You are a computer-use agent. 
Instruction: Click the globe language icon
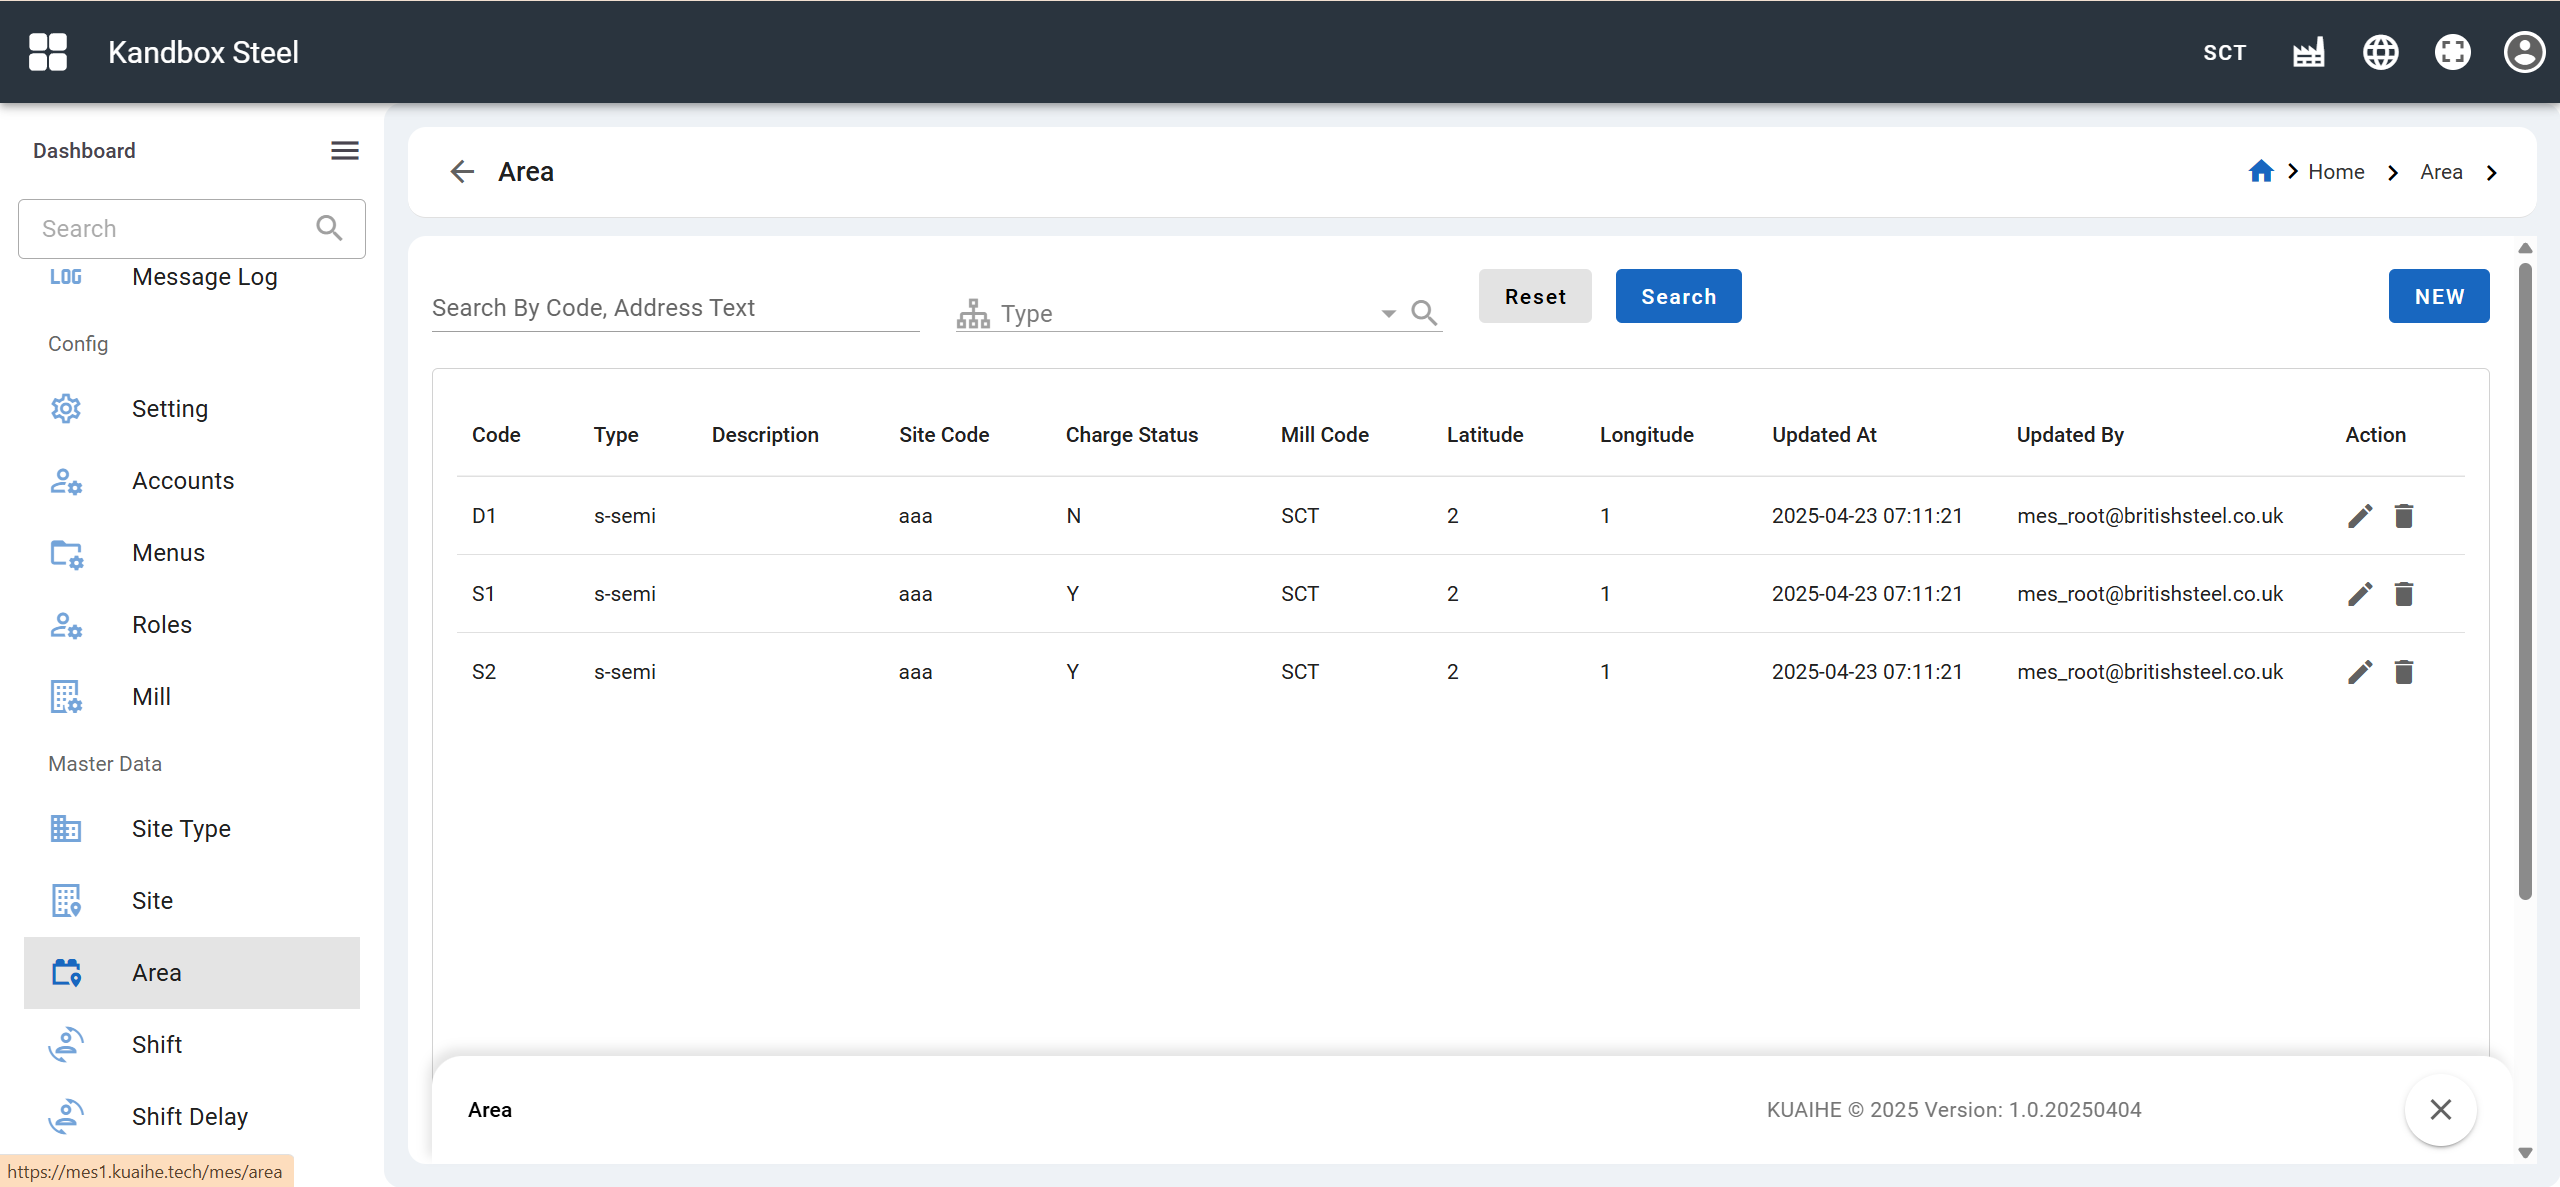[x=2380, y=52]
